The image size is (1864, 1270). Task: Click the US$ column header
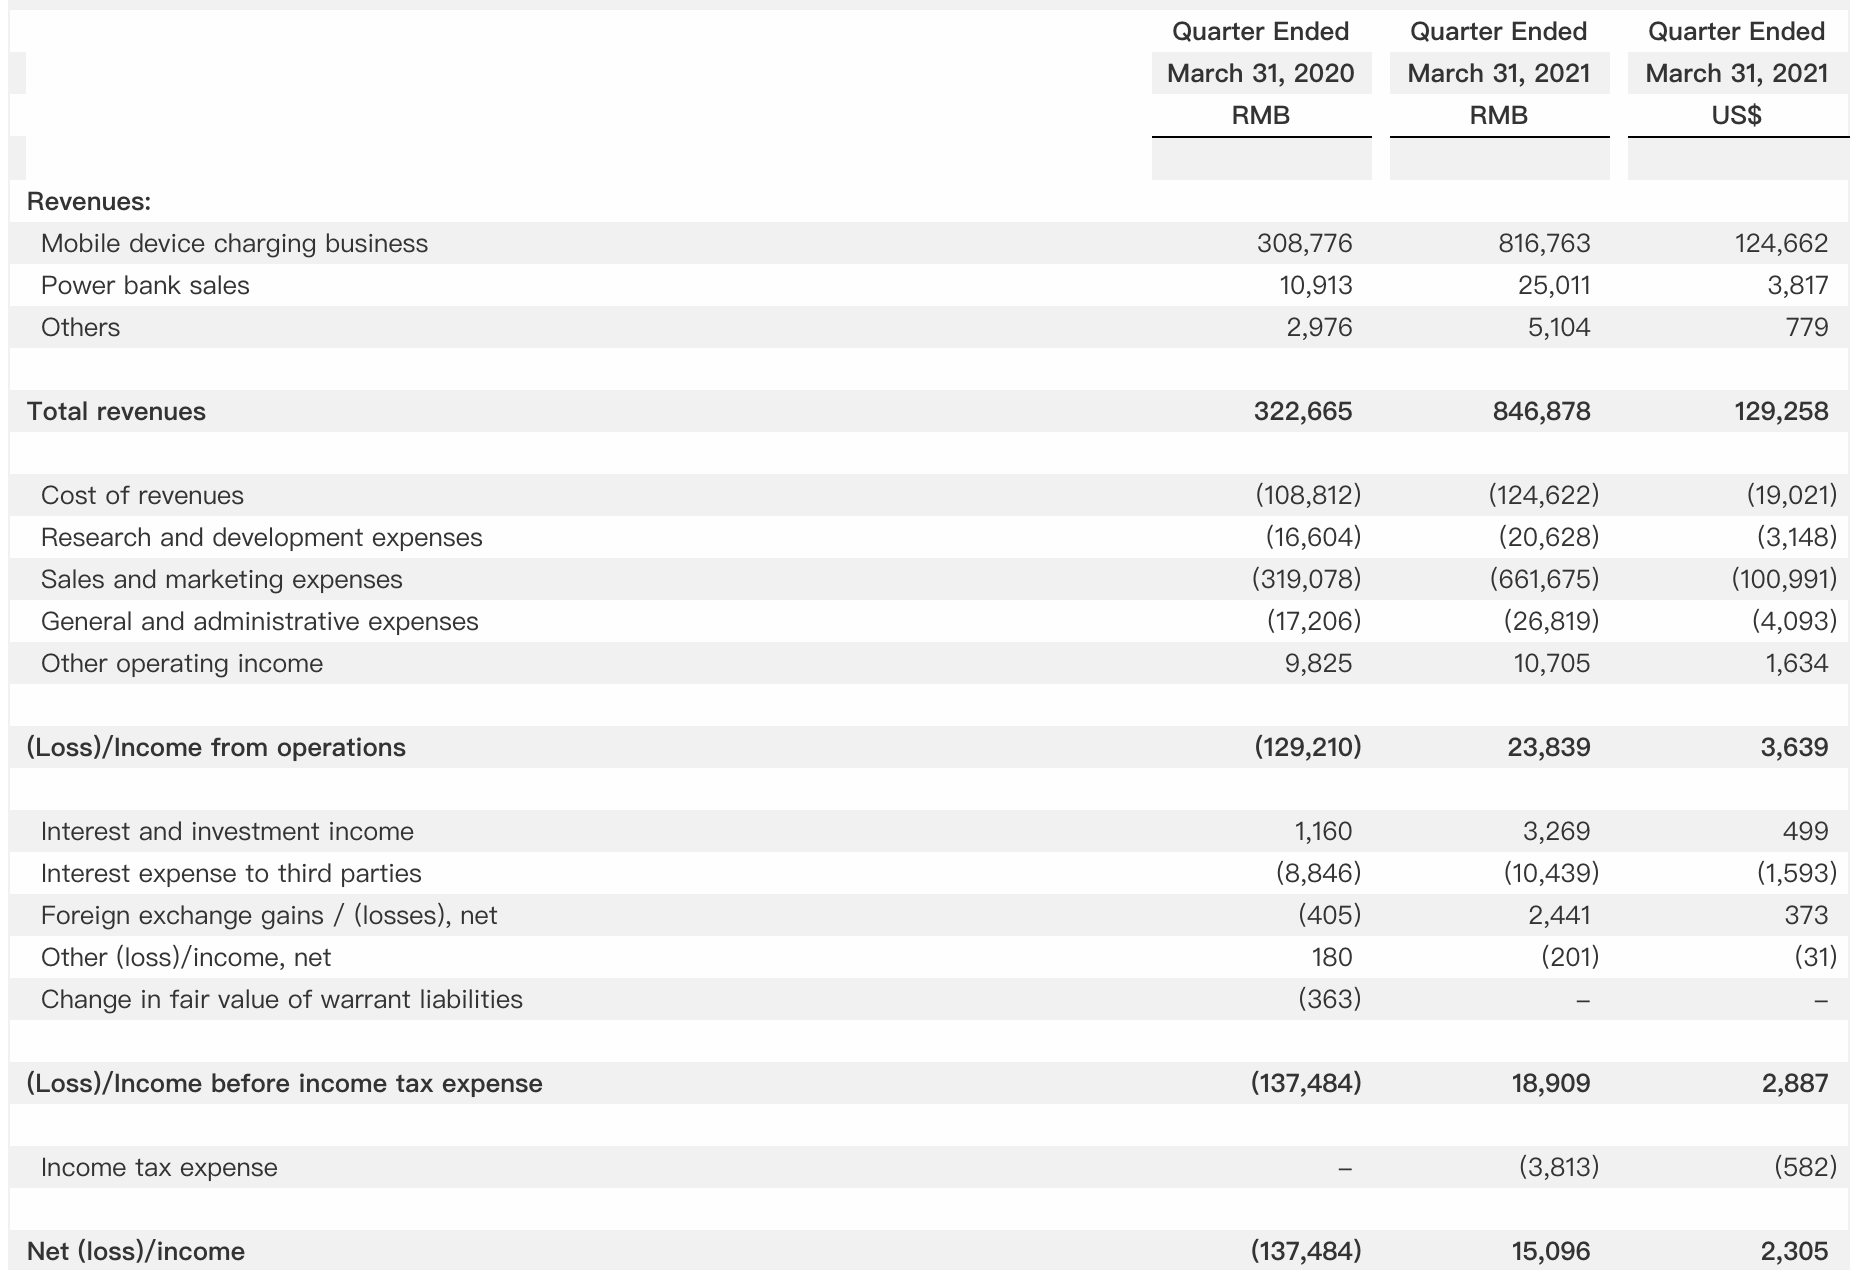(x=1736, y=115)
